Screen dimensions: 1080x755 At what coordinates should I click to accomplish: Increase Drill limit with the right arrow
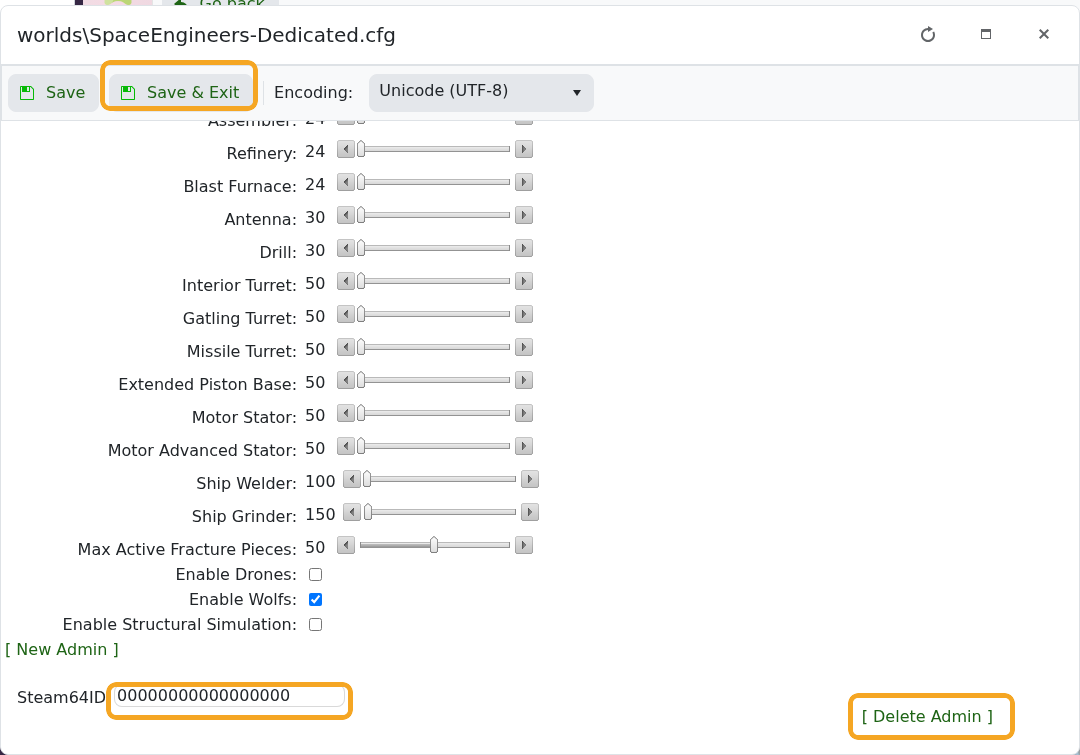point(524,248)
